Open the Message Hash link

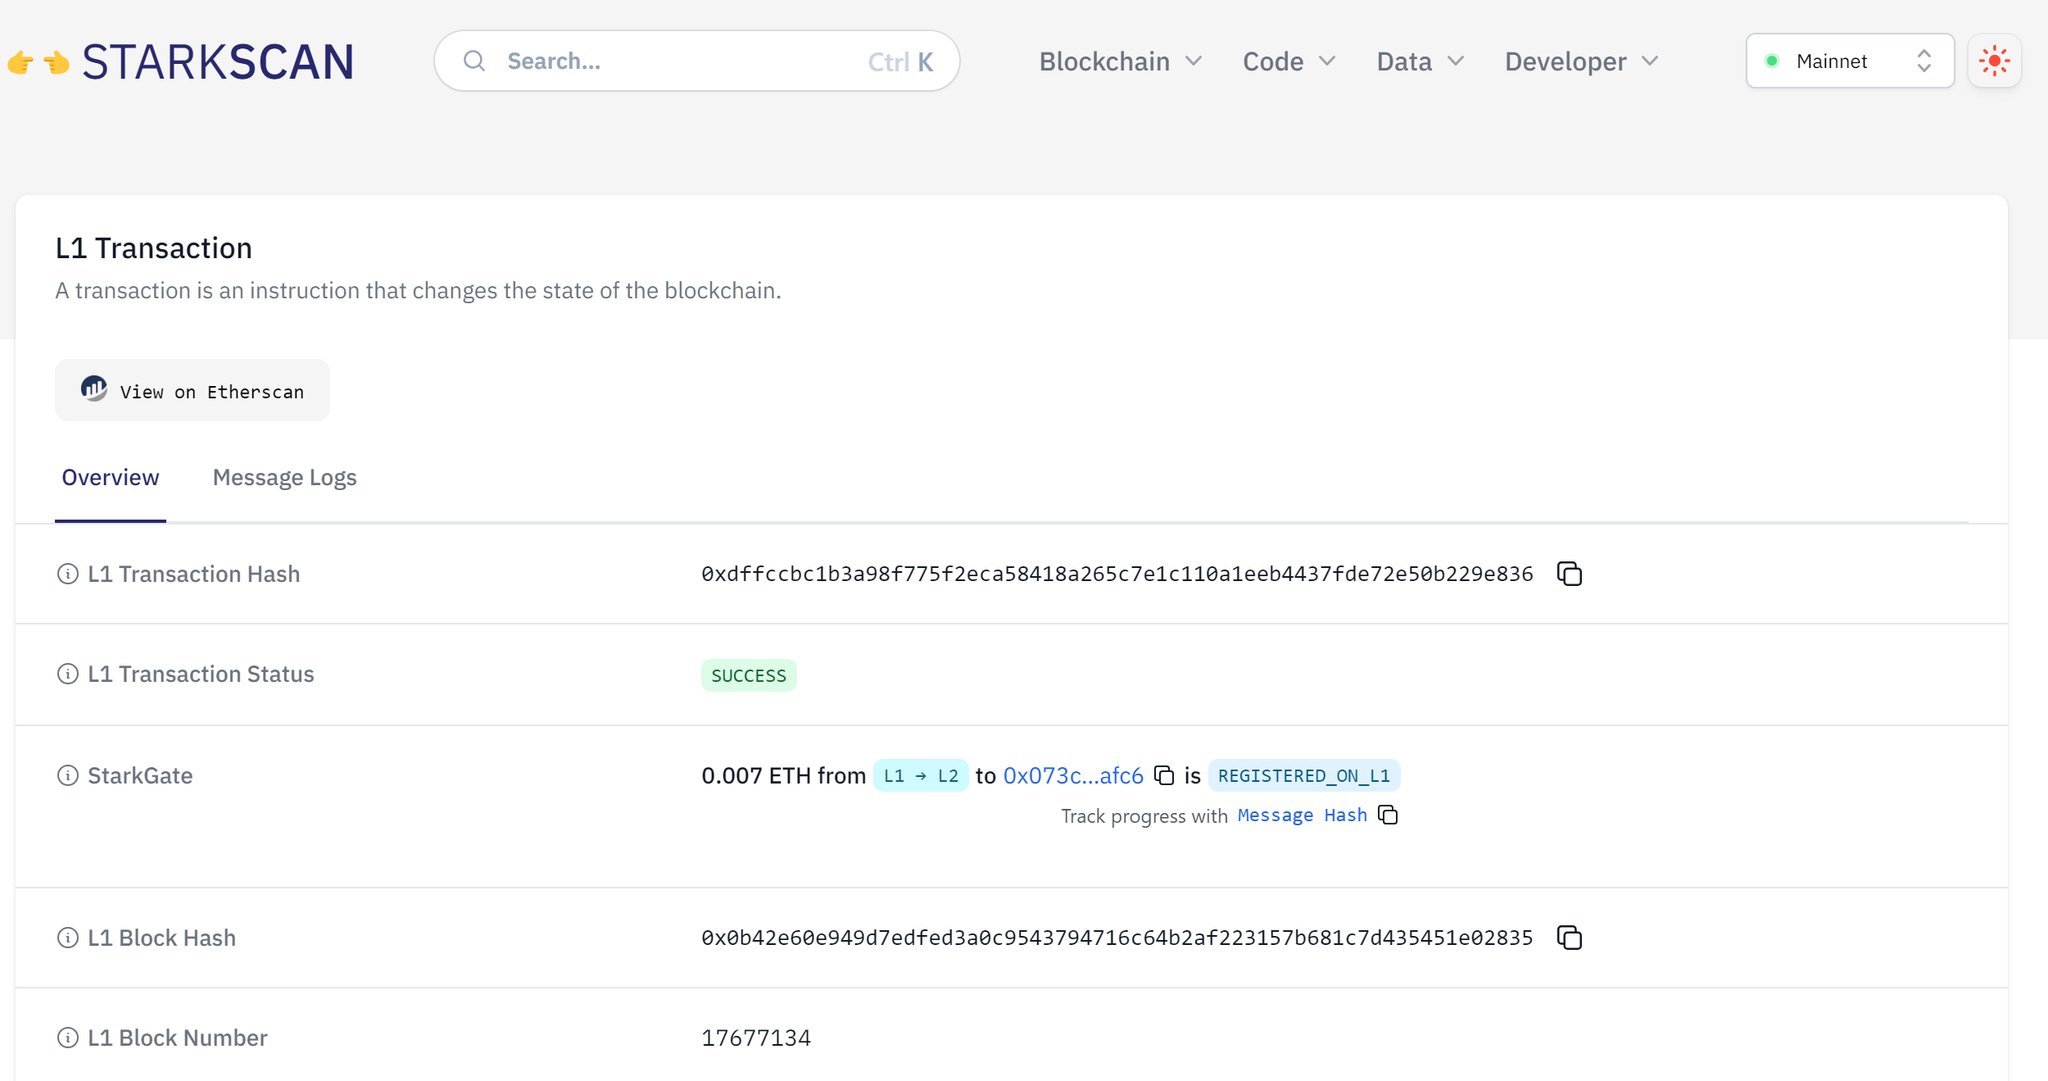tap(1302, 816)
